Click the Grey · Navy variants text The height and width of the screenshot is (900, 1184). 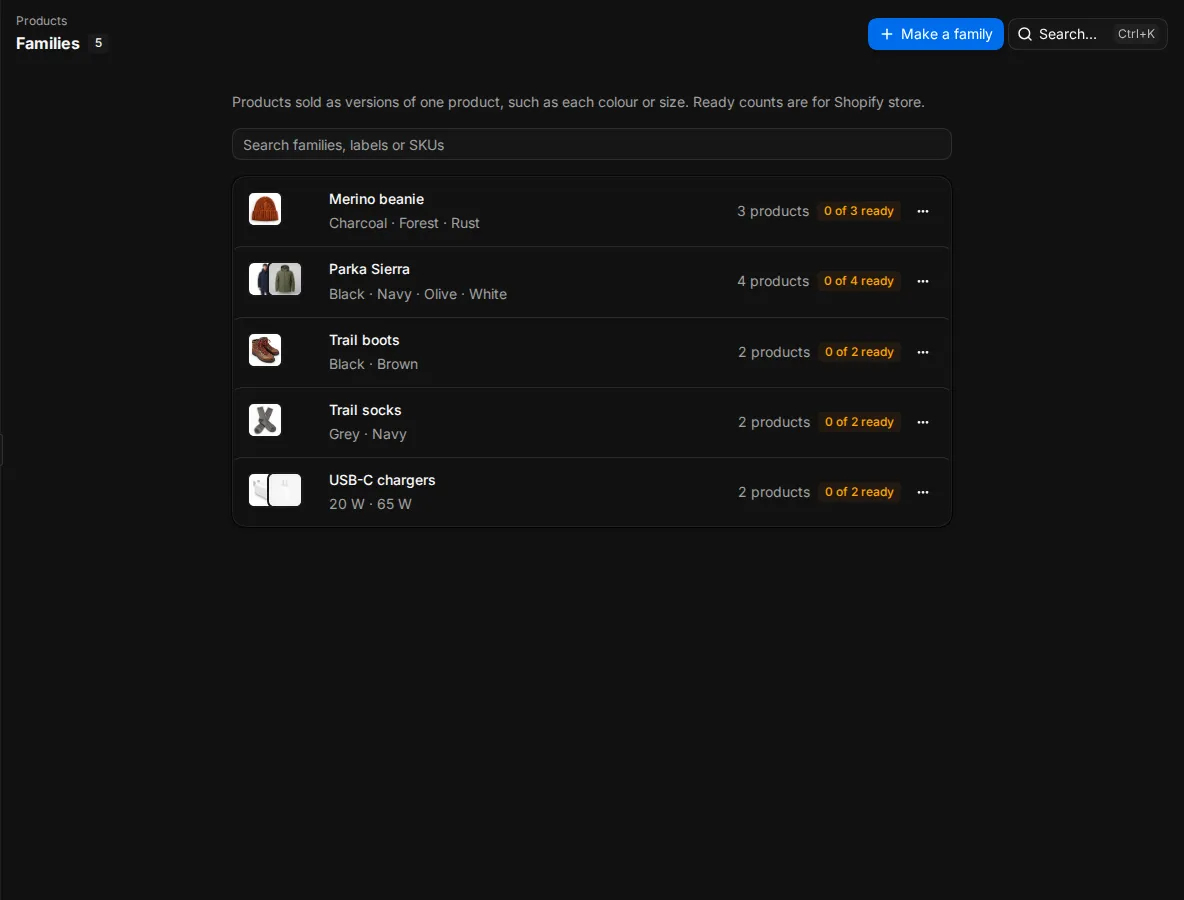[368, 434]
